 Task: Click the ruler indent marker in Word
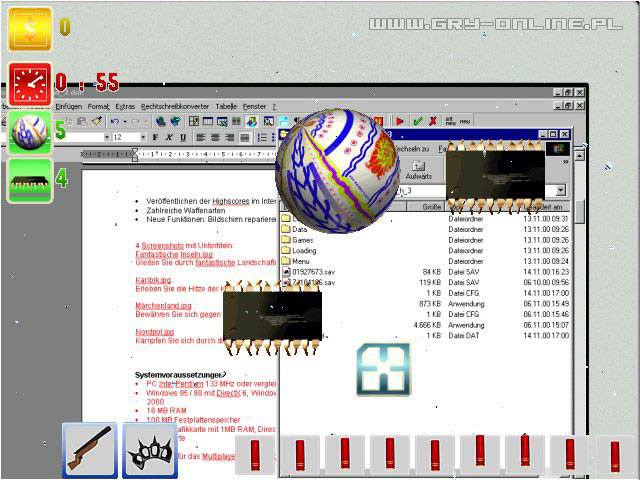135,155
